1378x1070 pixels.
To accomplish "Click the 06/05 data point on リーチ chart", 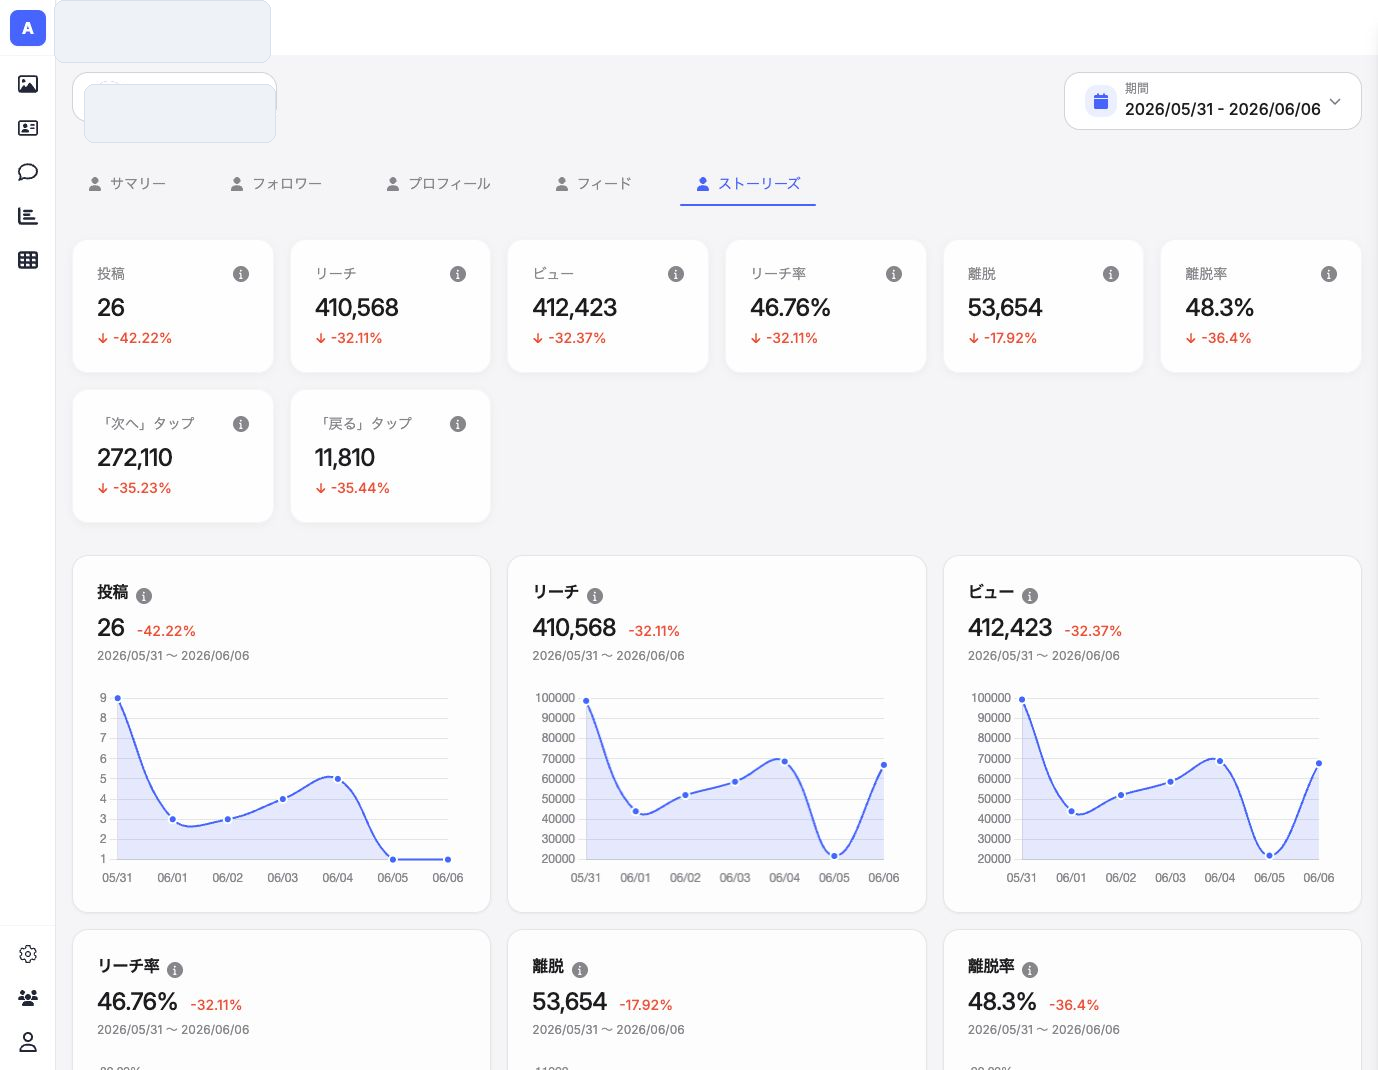I will 834,856.
